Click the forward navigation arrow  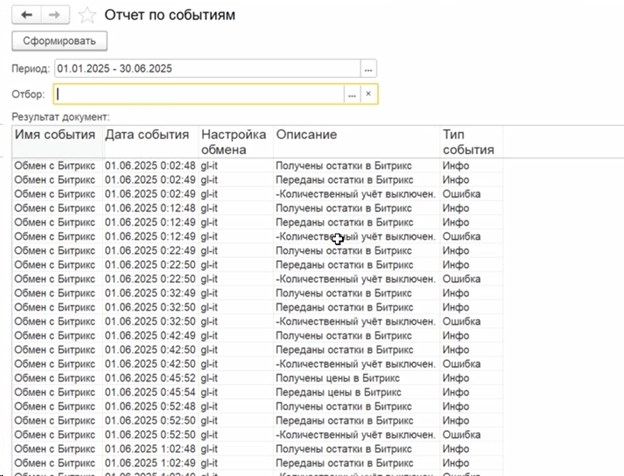click(54, 15)
